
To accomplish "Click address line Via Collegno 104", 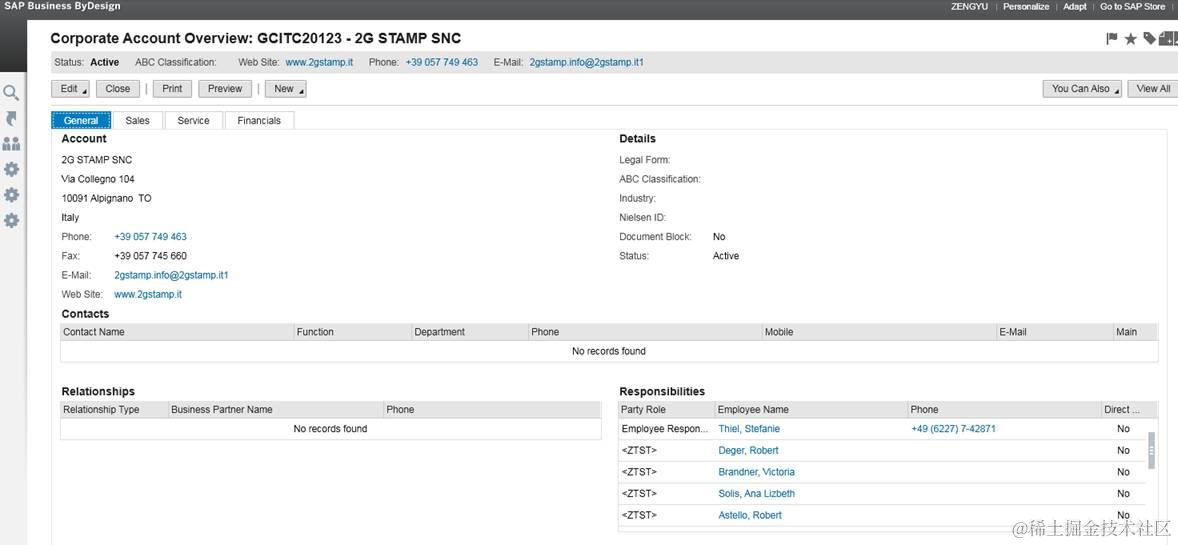I will [98, 179].
